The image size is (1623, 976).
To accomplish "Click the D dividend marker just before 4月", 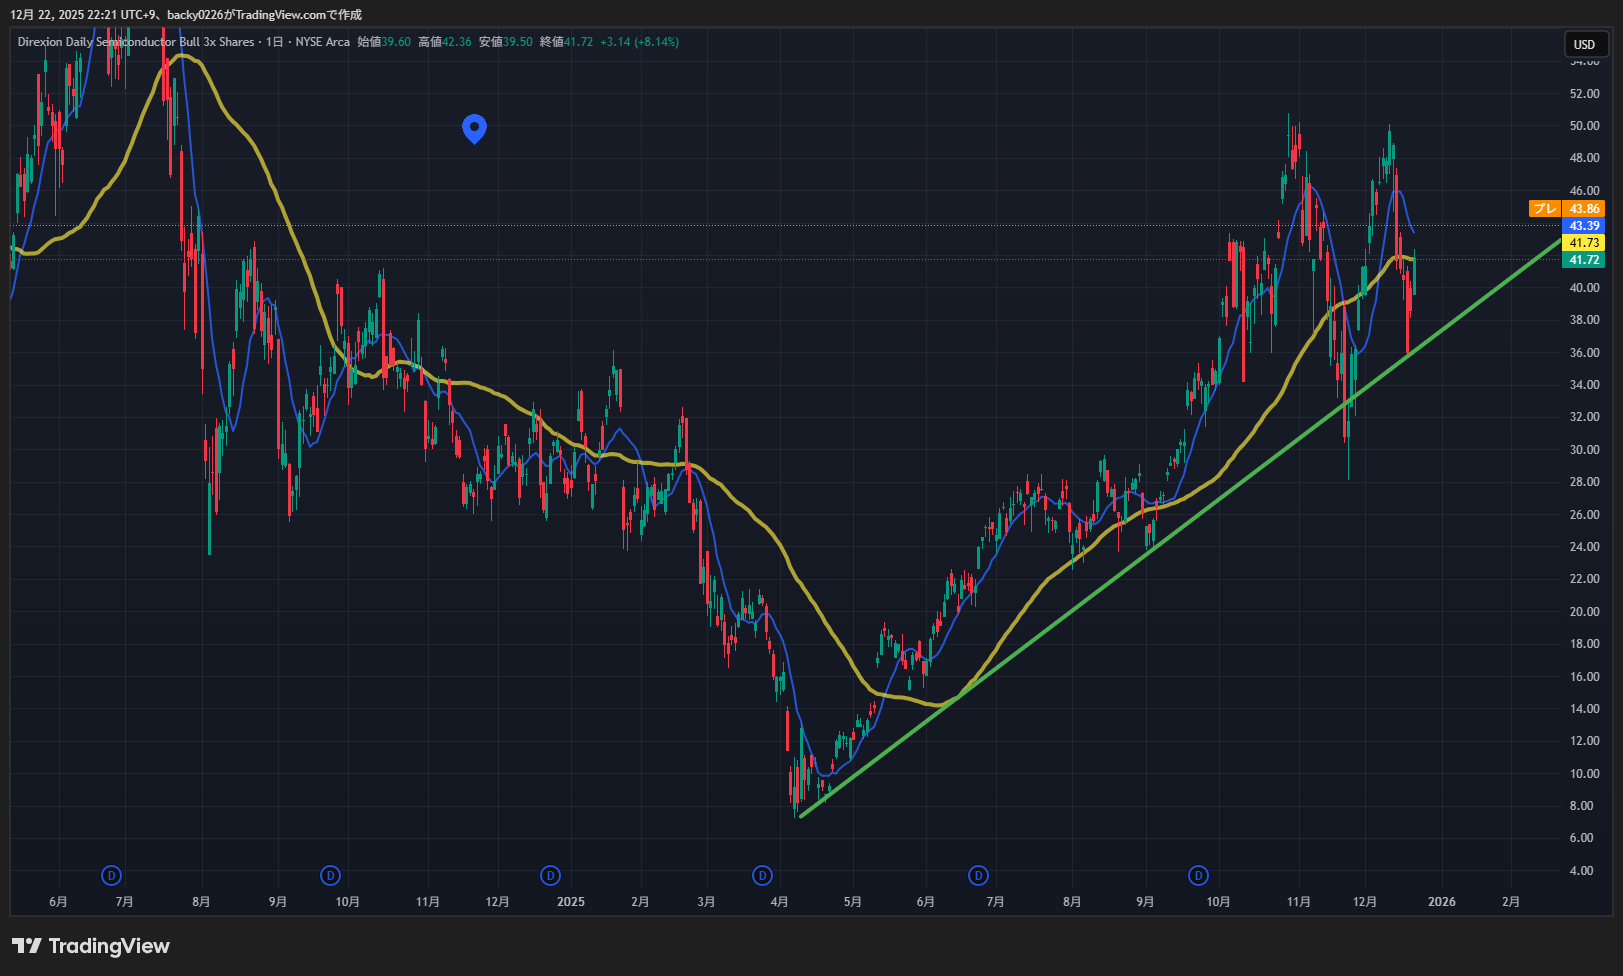I will 762,876.
